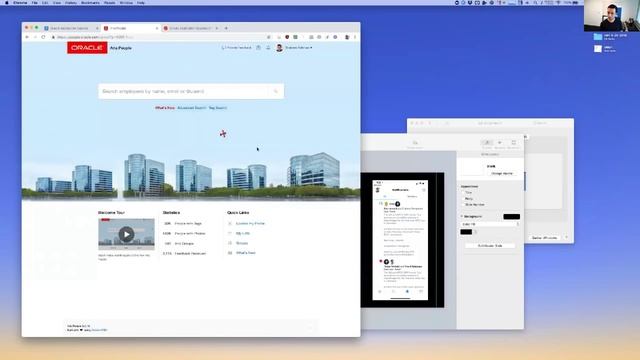Click the Change Master button in Keynote
The image size is (640, 360).
click(x=502, y=173)
